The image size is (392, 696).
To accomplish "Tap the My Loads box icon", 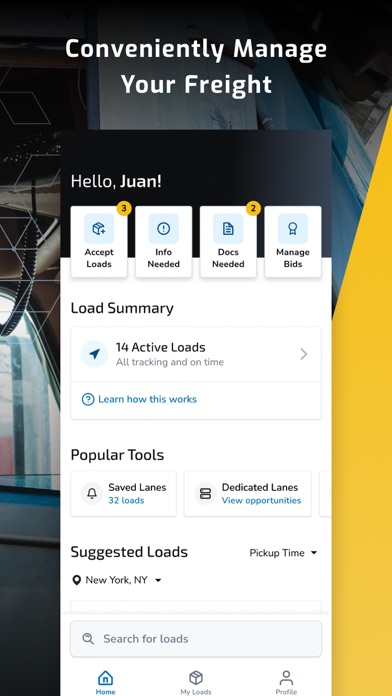I will 196,678.
